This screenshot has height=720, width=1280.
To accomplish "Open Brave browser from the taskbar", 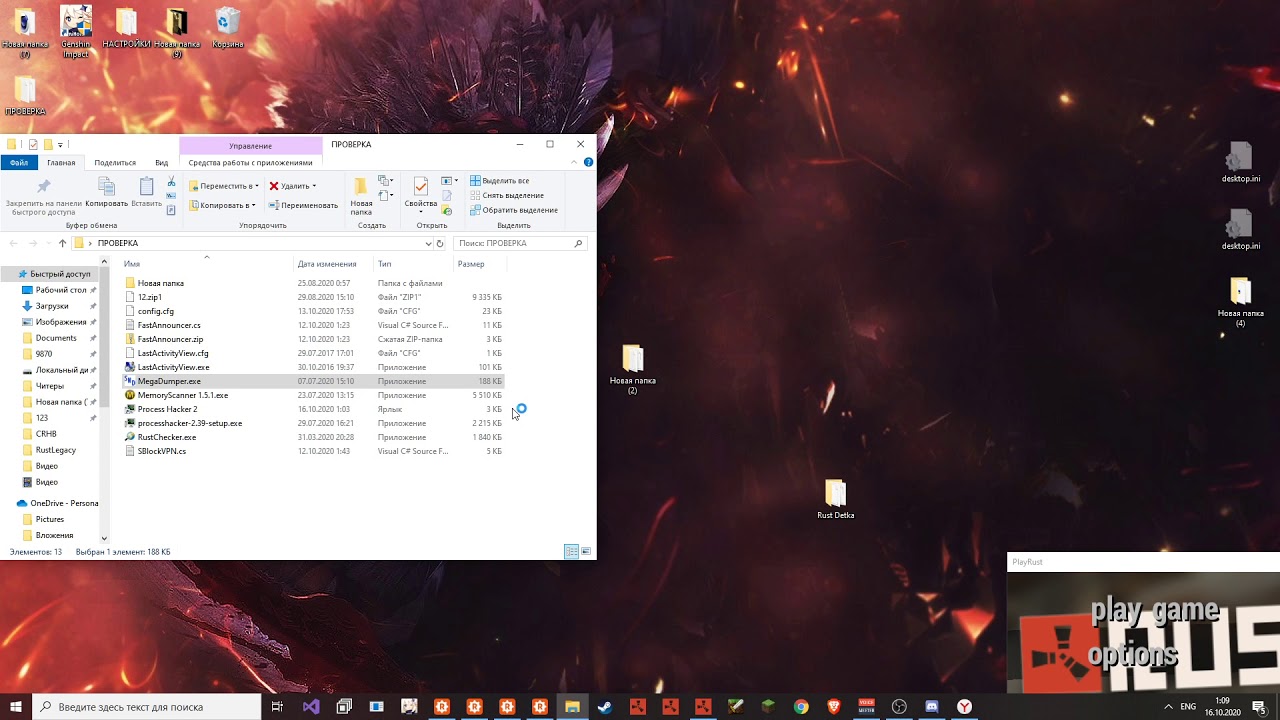I will tap(834, 707).
